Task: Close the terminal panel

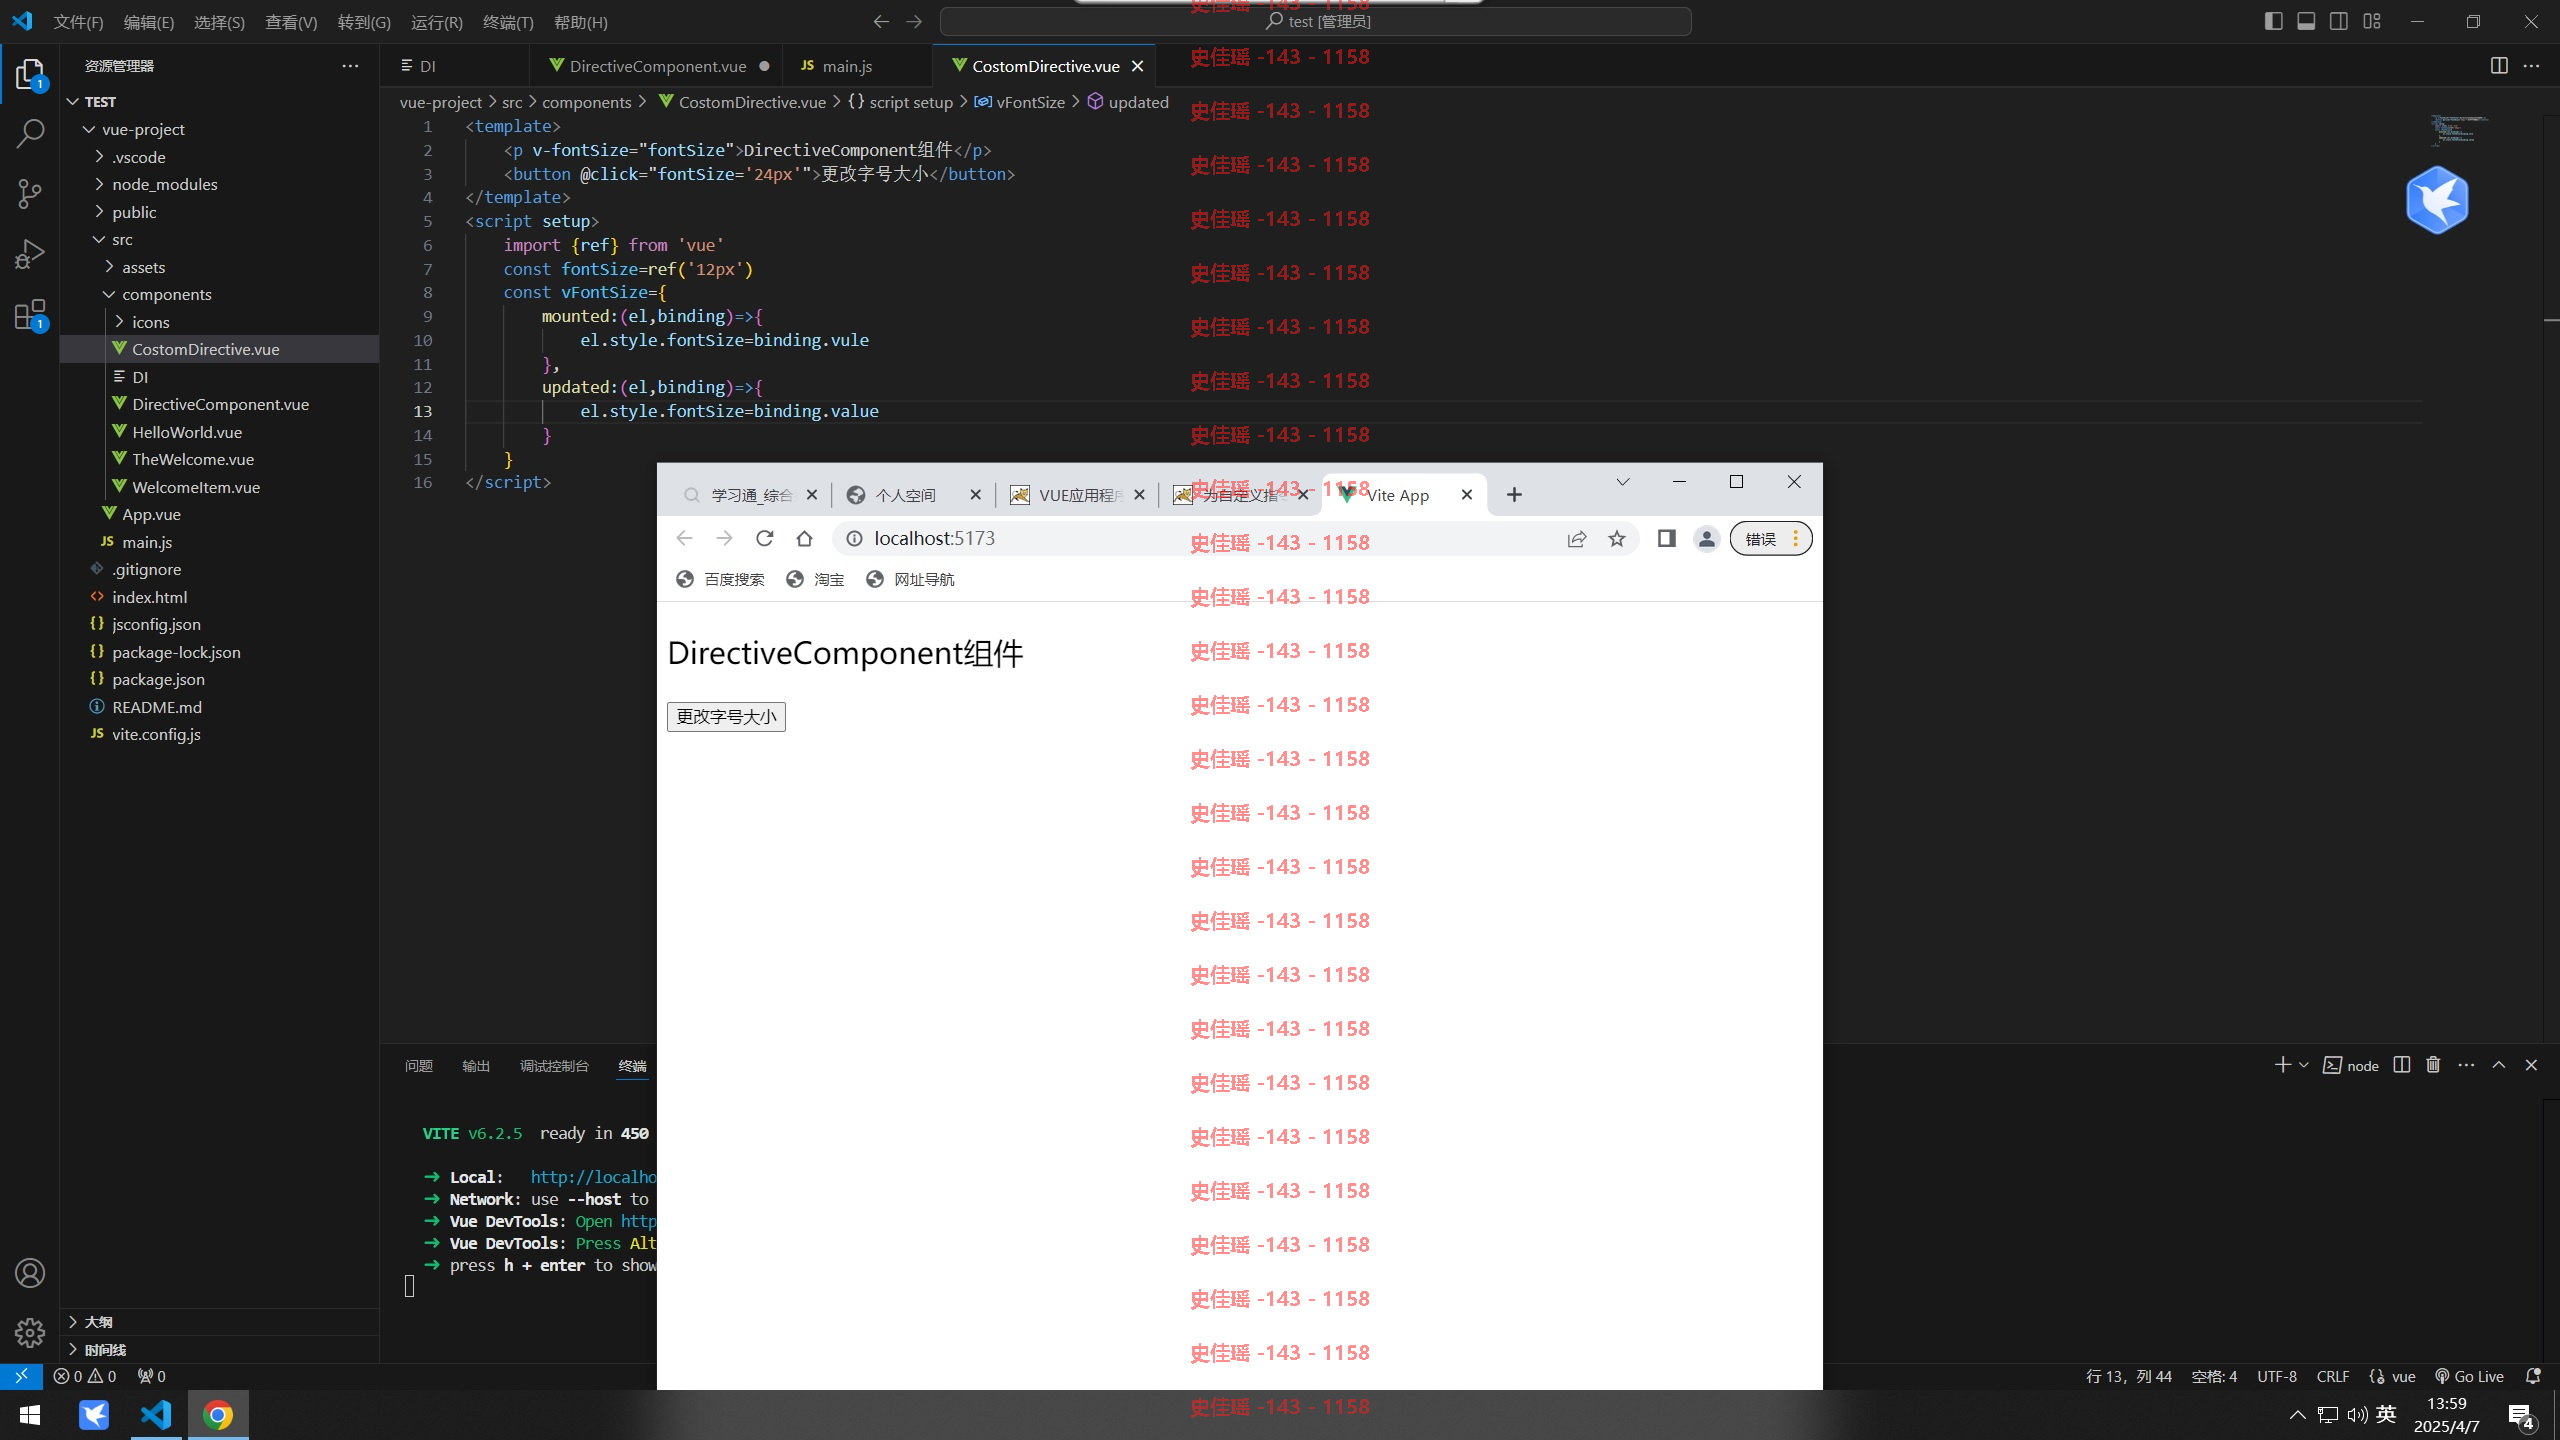Action: pos(2531,1065)
